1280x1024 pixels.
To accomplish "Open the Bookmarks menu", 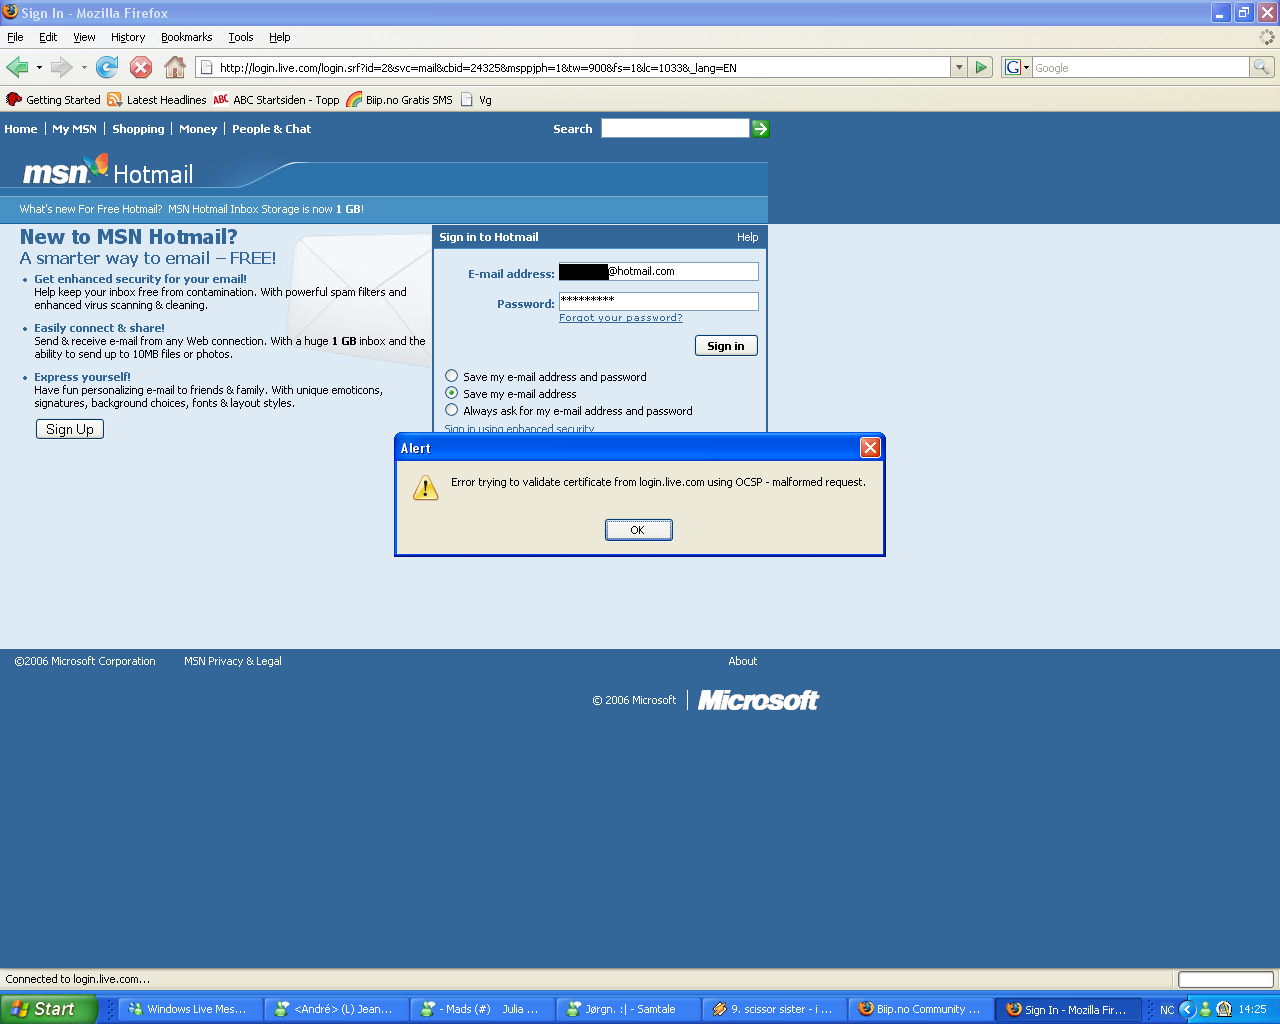I will [186, 37].
